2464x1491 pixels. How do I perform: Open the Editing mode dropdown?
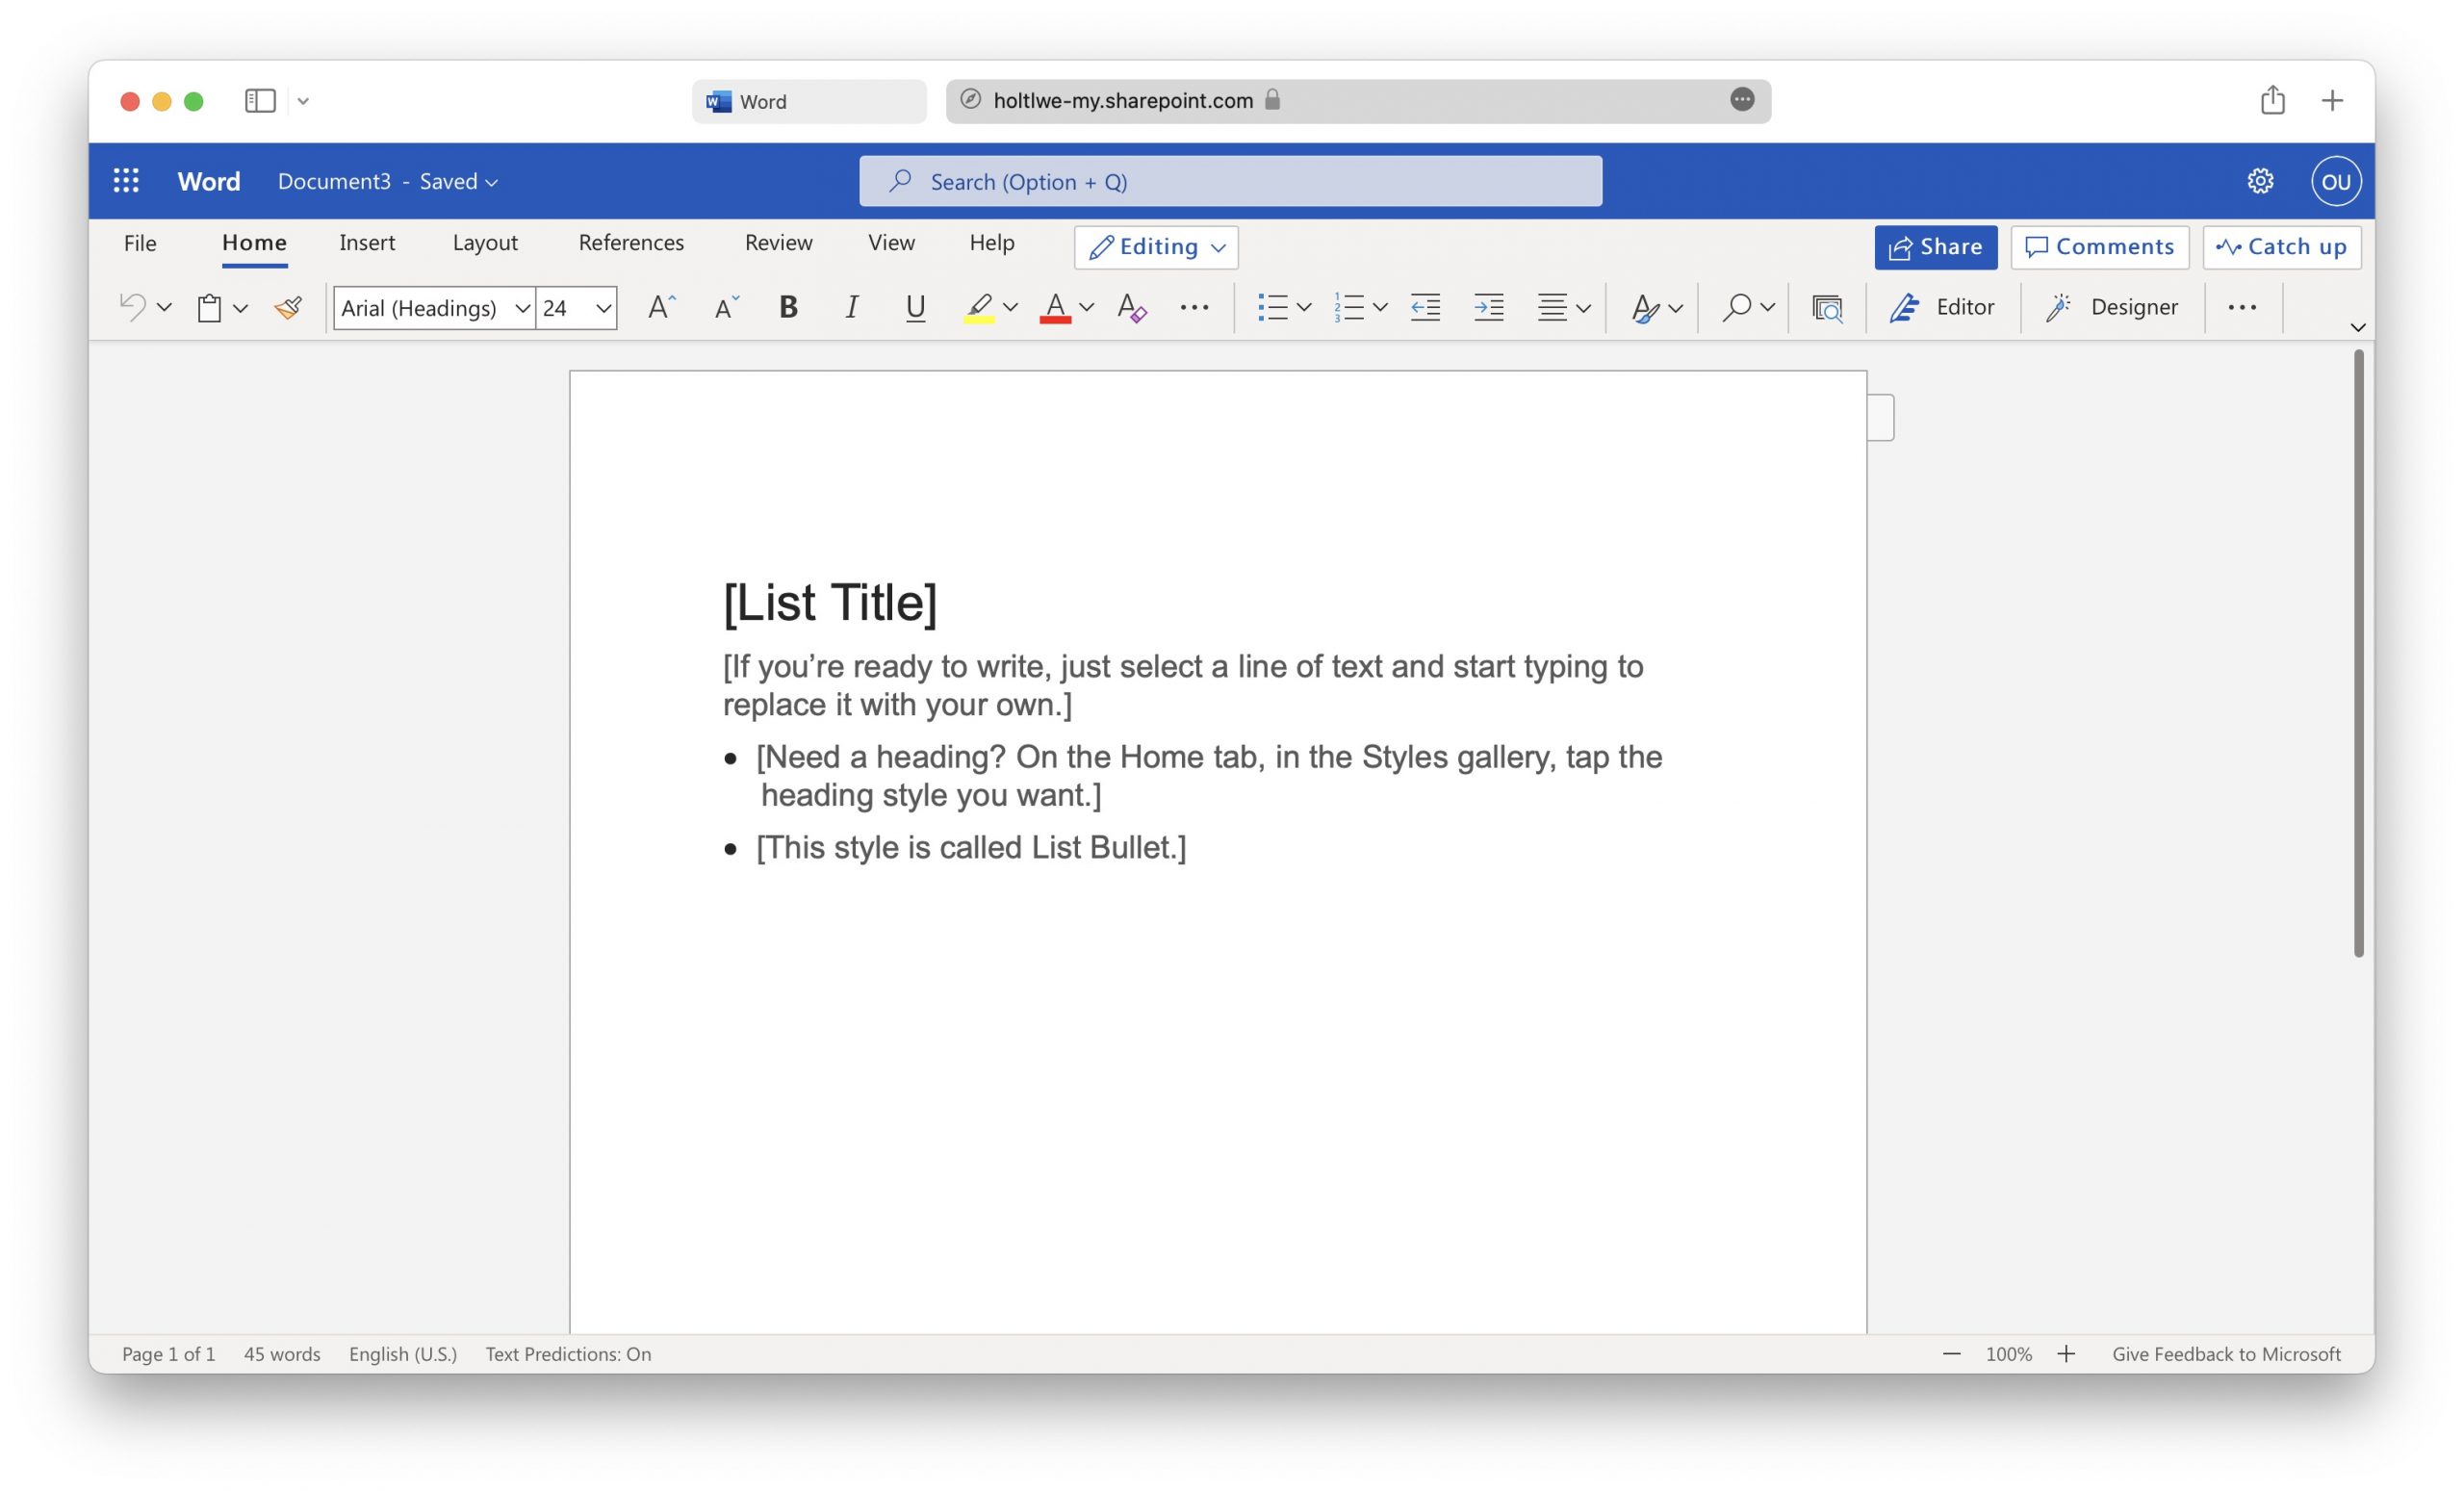(x=1156, y=247)
